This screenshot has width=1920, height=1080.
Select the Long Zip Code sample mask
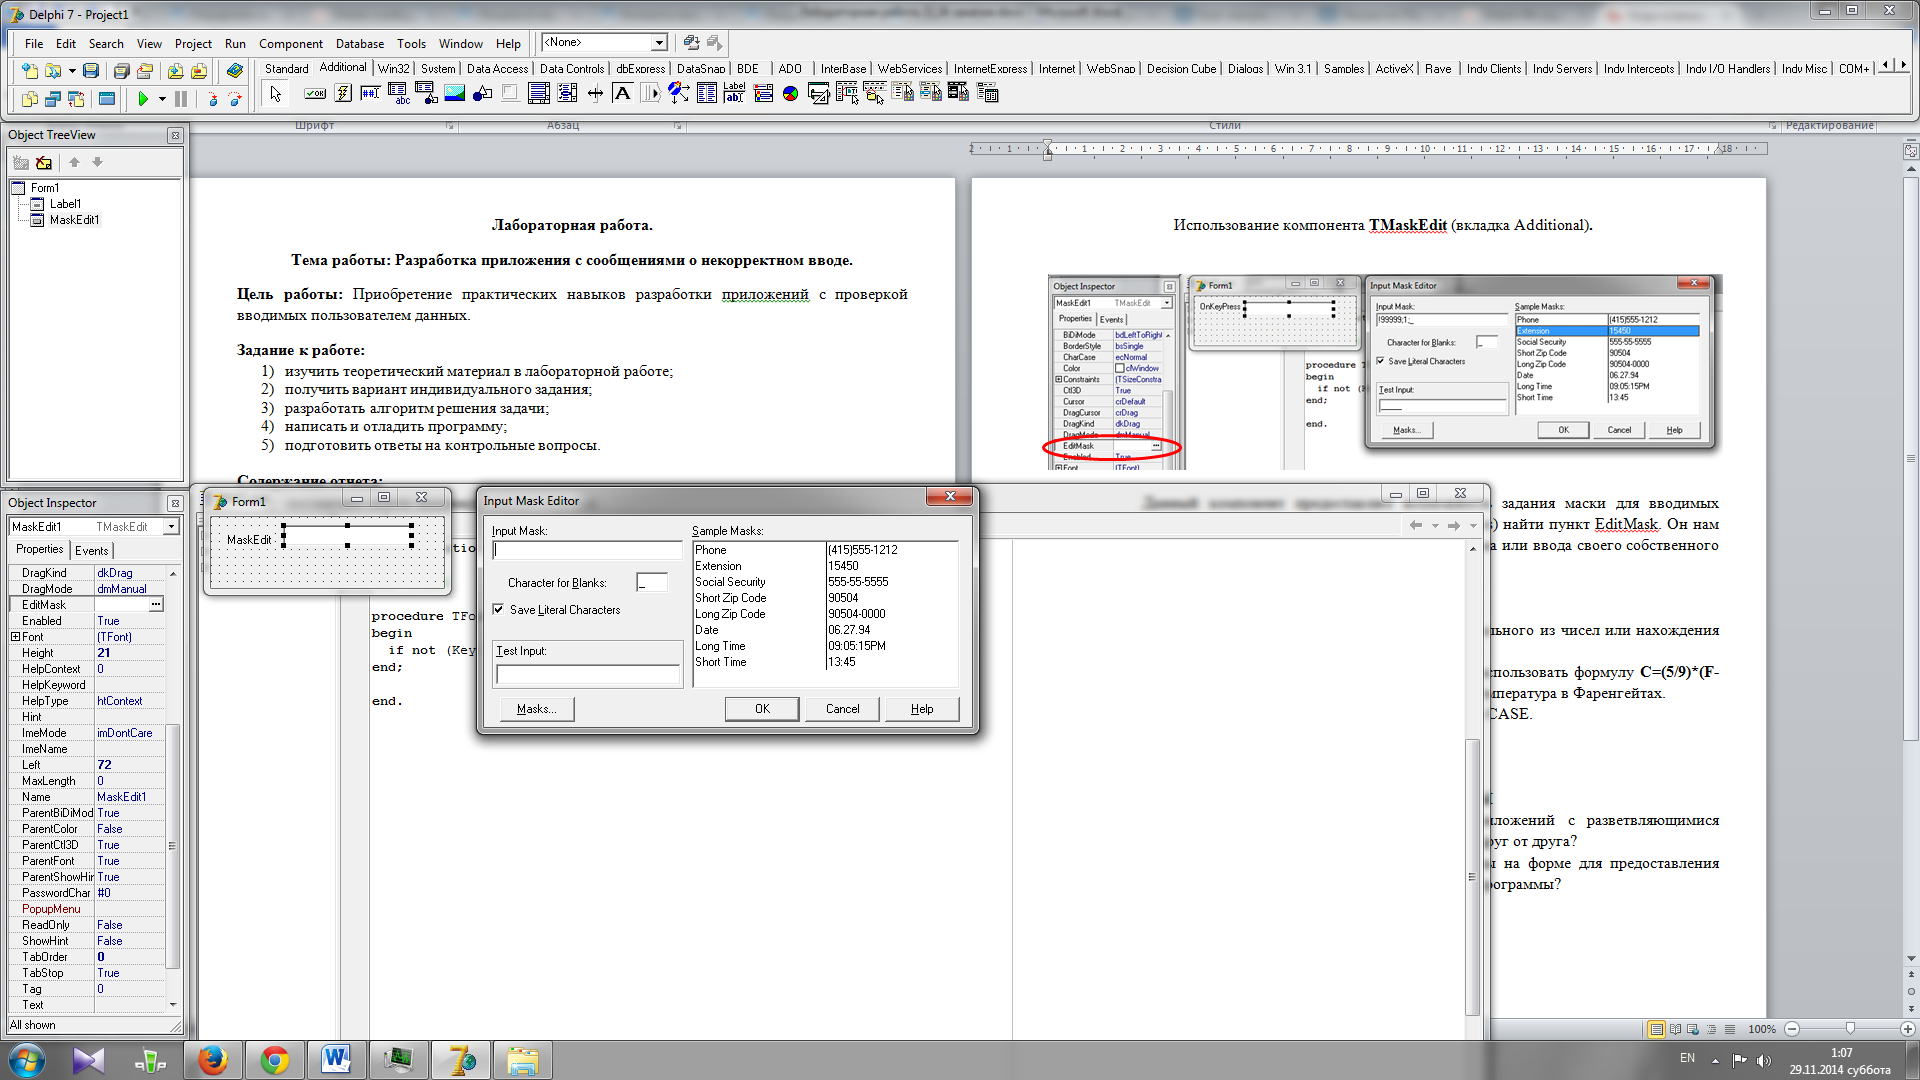click(826, 614)
